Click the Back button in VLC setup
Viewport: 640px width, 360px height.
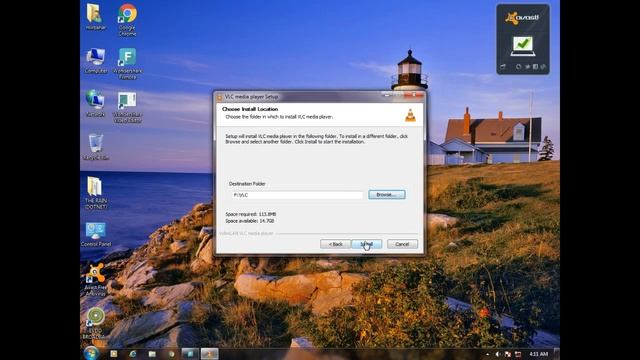tap(336, 244)
